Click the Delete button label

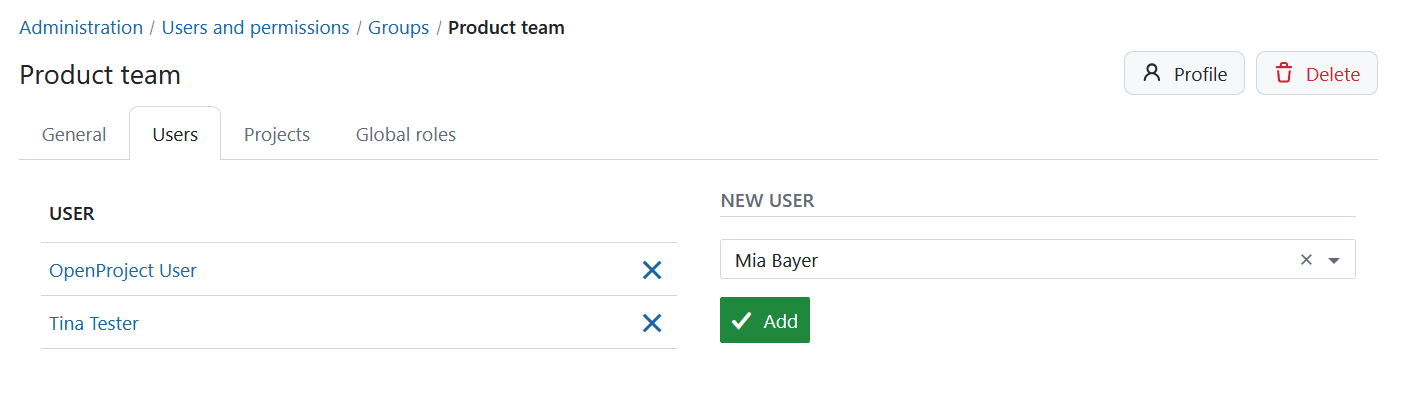pos(1332,74)
